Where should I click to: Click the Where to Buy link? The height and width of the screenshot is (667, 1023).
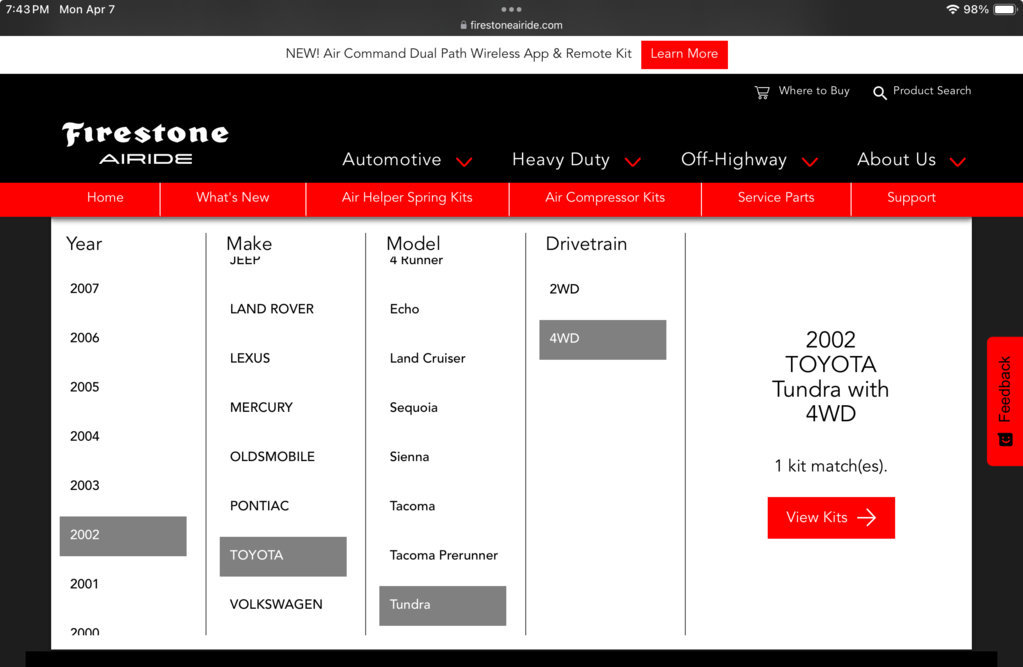(814, 91)
